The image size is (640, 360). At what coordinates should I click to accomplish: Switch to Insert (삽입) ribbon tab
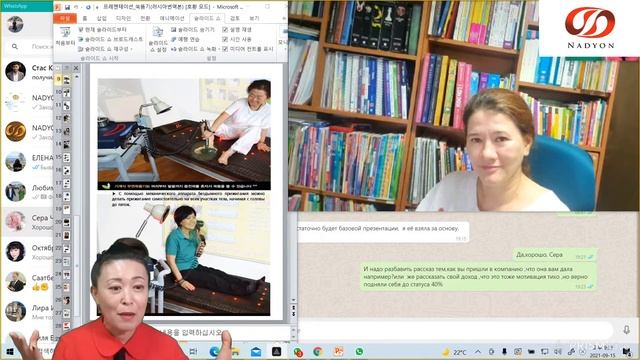coord(102,18)
